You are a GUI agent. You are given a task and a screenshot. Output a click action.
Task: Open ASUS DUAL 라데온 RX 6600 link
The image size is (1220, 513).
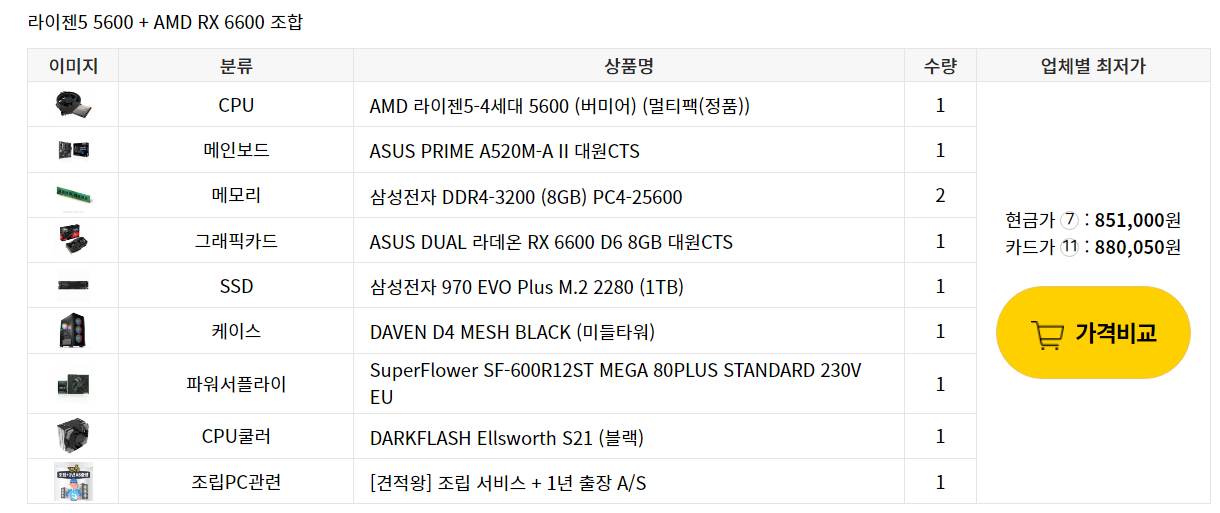[x=551, y=242]
